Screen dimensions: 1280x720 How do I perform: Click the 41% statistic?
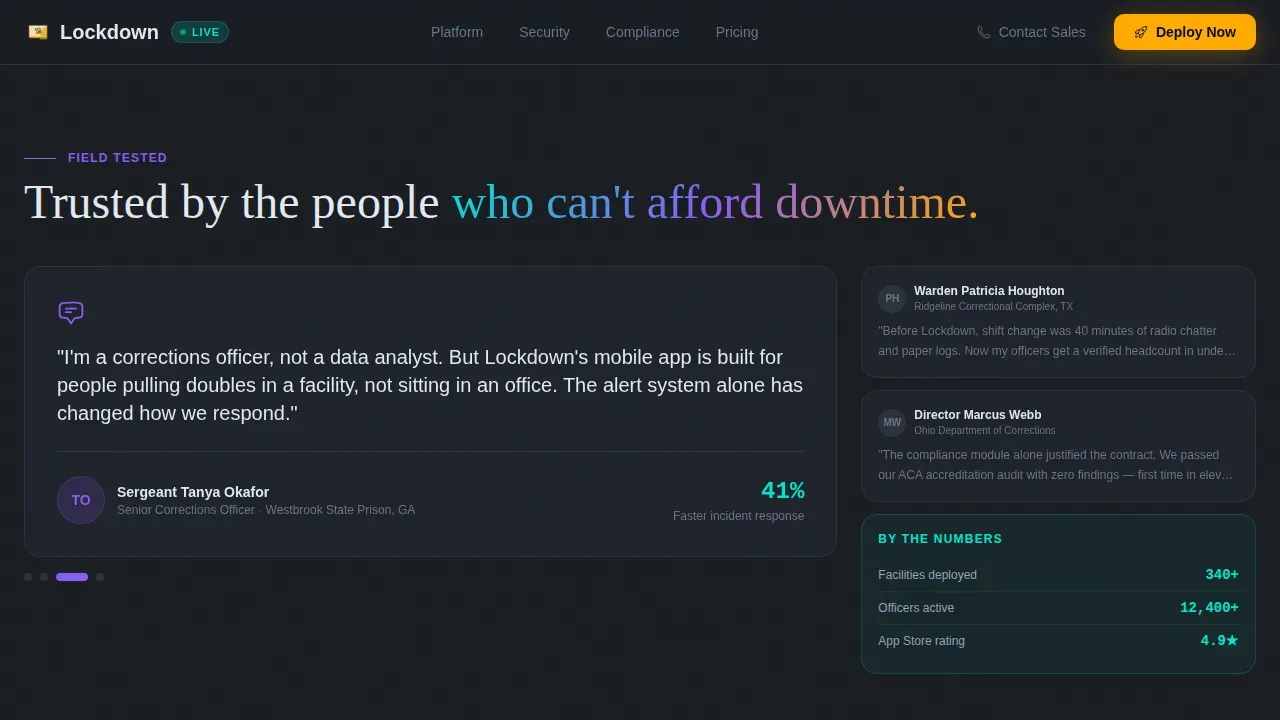(782, 491)
